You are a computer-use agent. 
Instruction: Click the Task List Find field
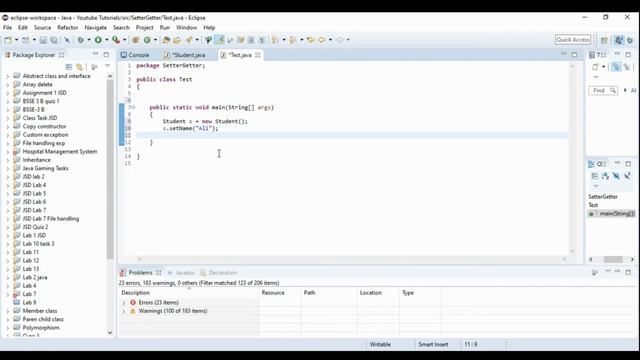click(603, 91)
